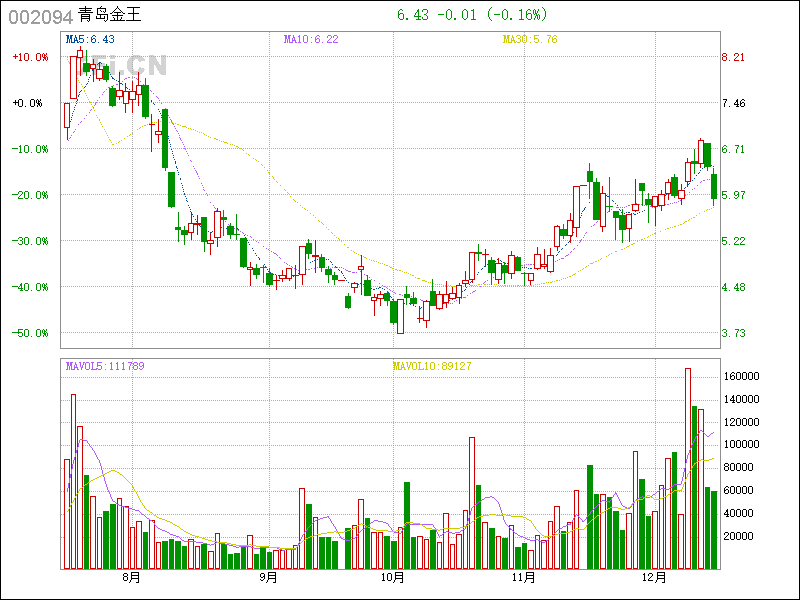Viewport: 800px width, 600px height.
Task: Click the (-0.16%) percent change value
Action: coord(517,15)
